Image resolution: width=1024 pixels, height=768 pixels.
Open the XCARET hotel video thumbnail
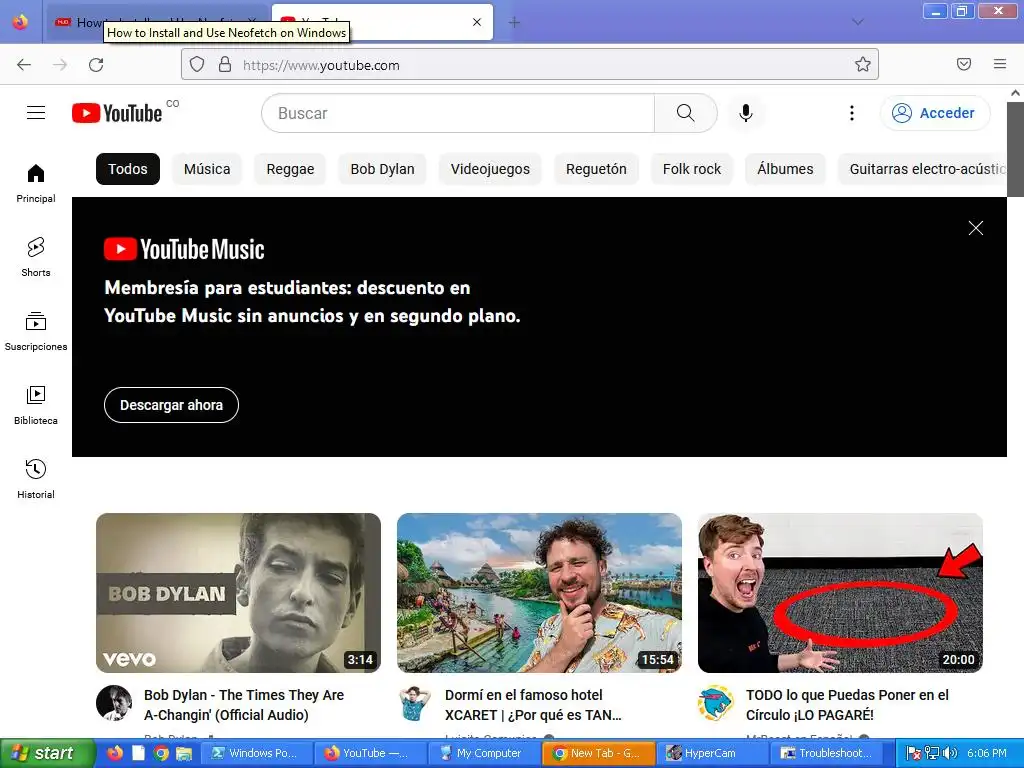click(539, 593)
